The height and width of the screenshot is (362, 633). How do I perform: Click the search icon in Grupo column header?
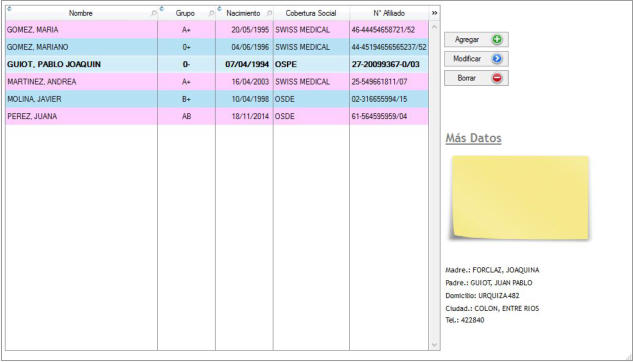pos(211,13)
